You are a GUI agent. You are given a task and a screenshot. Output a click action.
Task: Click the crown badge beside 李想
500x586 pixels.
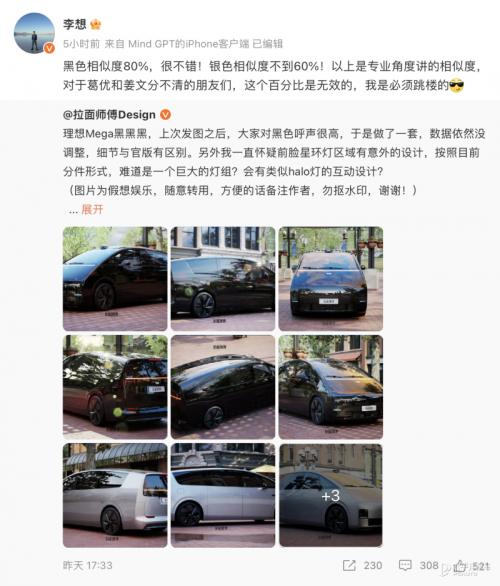coord(95,25)
